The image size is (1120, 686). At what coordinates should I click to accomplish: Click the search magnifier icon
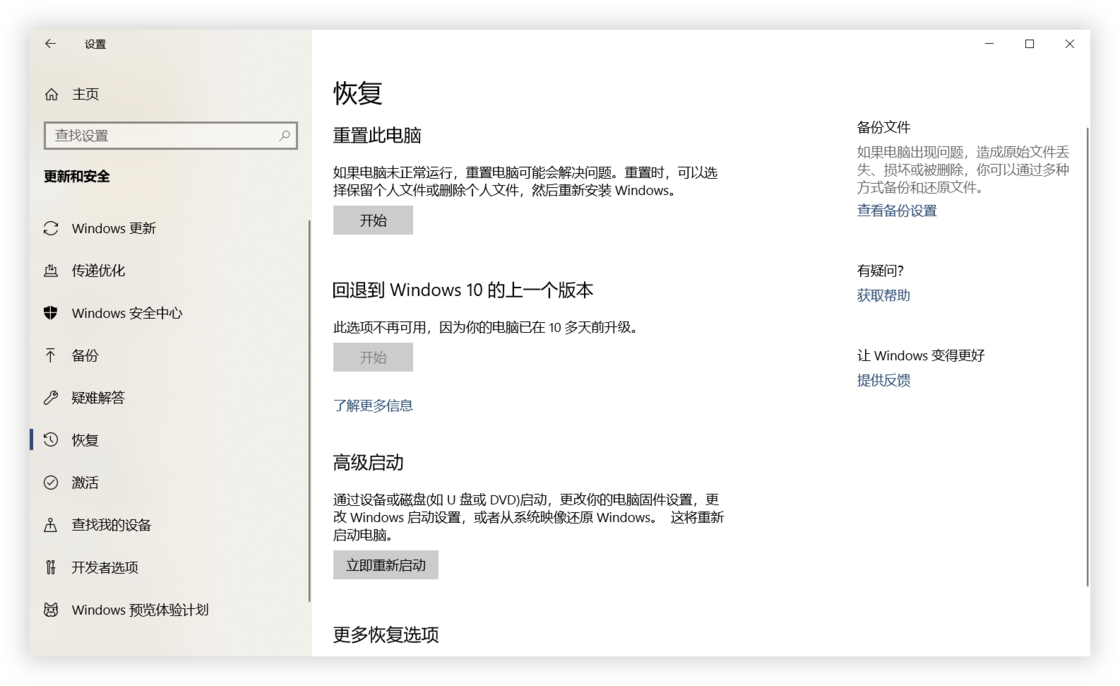click(284, 135)
